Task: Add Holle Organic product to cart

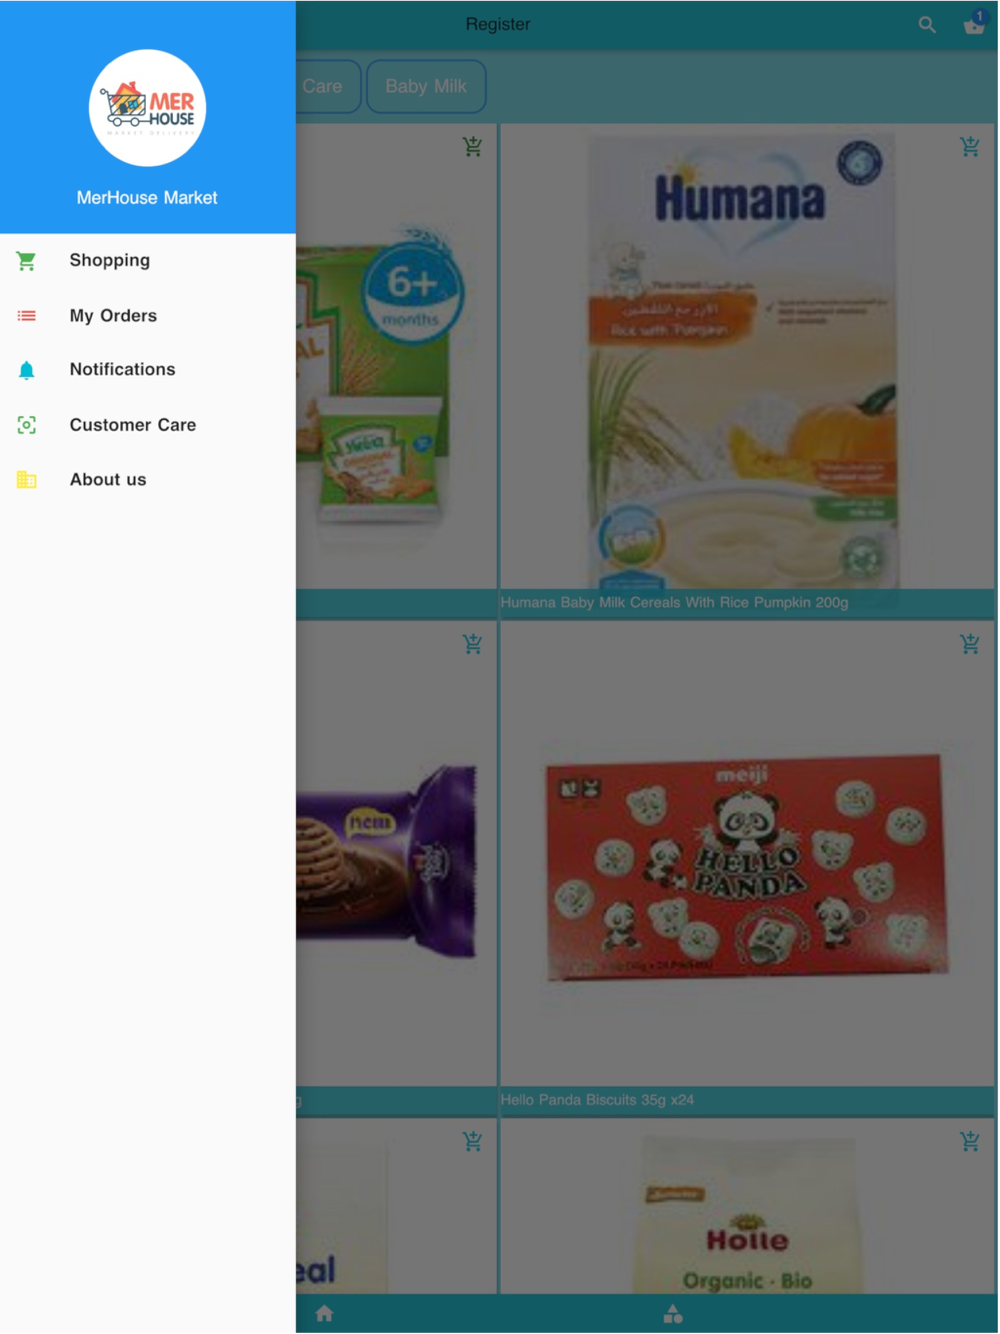Action: click(970, 1141)
